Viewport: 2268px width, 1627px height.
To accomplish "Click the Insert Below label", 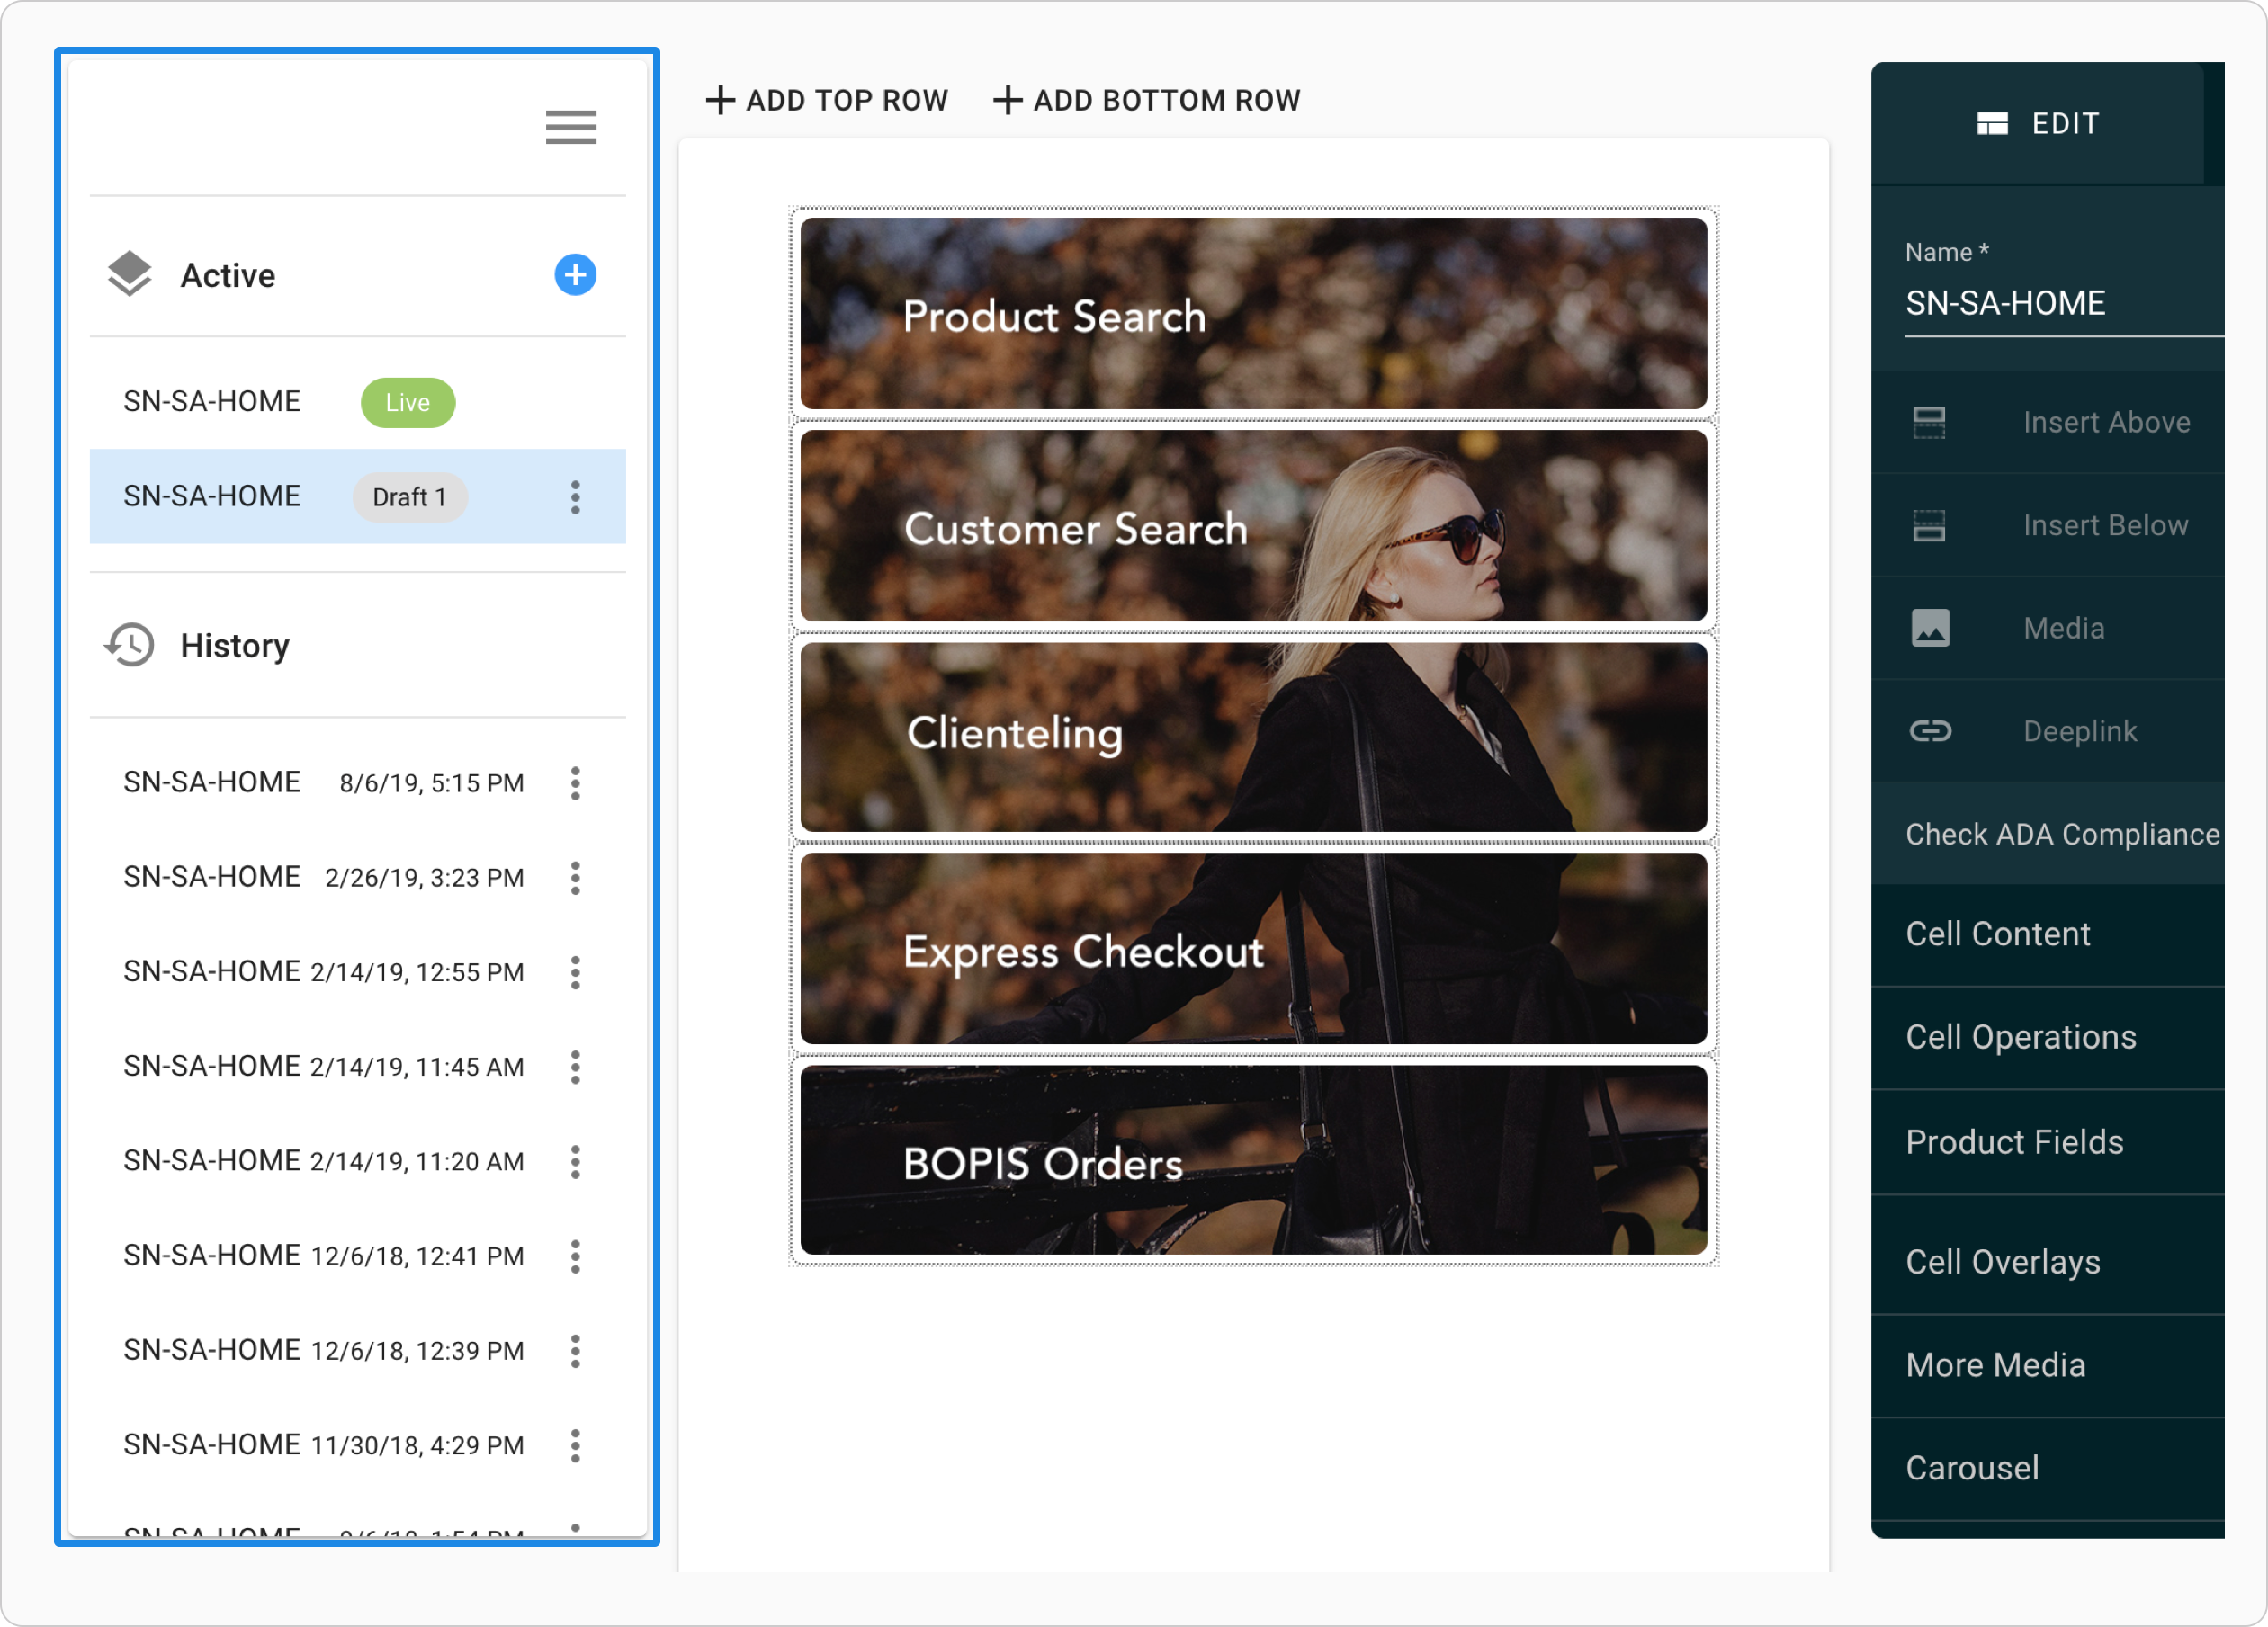I will [x=2106, y=525].
